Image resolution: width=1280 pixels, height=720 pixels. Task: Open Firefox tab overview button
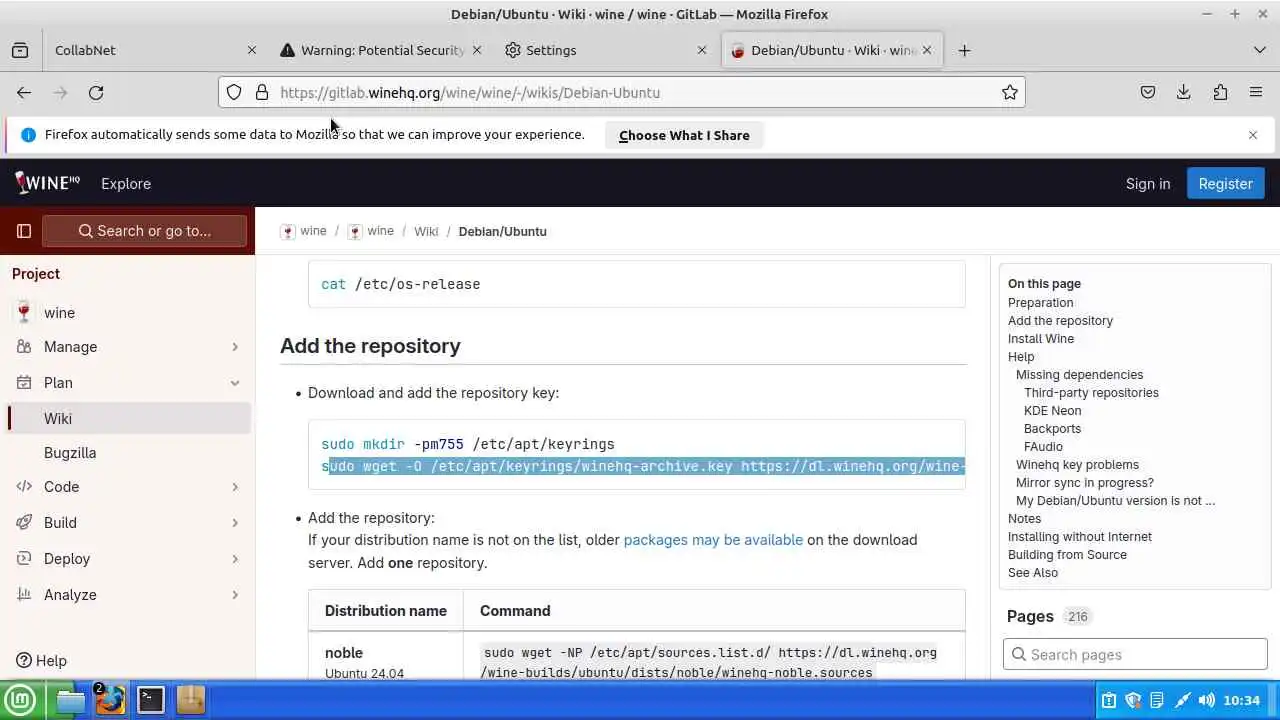click(x=20, y=50)
